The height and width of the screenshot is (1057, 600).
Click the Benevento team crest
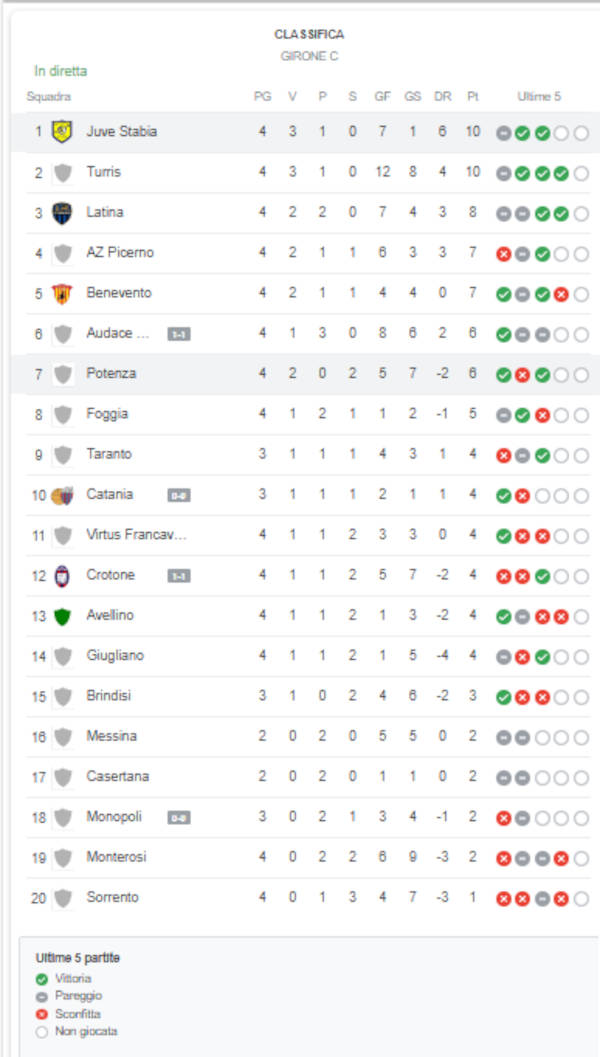coord(63,293)
